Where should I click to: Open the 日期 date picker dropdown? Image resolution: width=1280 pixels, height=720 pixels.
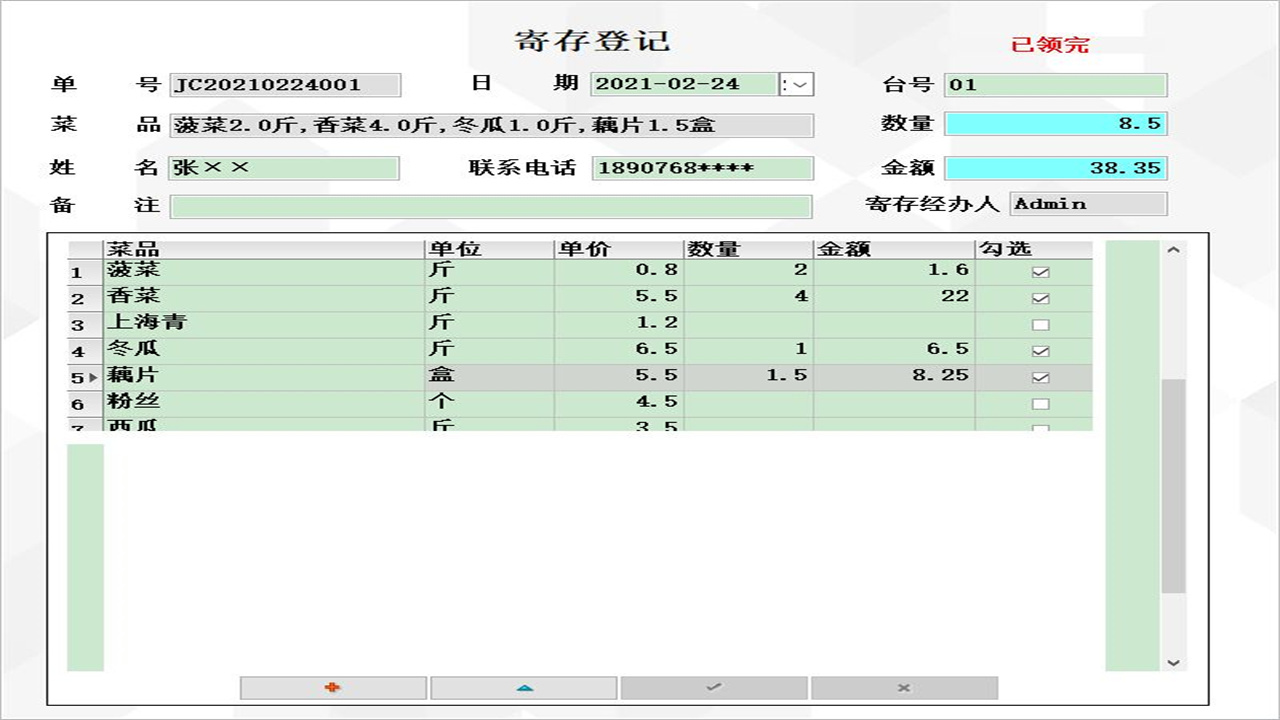797,85
